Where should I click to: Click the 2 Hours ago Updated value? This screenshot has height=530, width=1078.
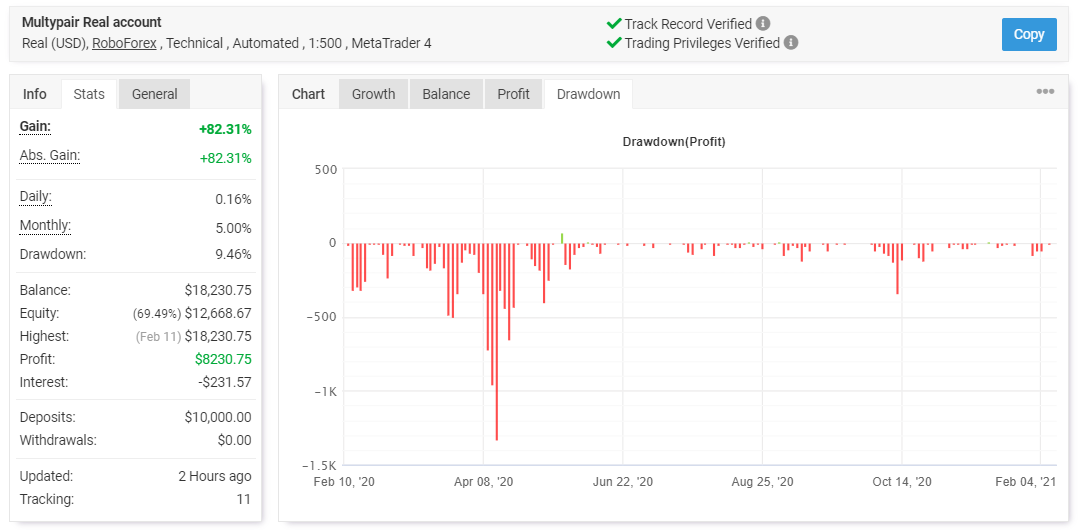tap(214, 476)
